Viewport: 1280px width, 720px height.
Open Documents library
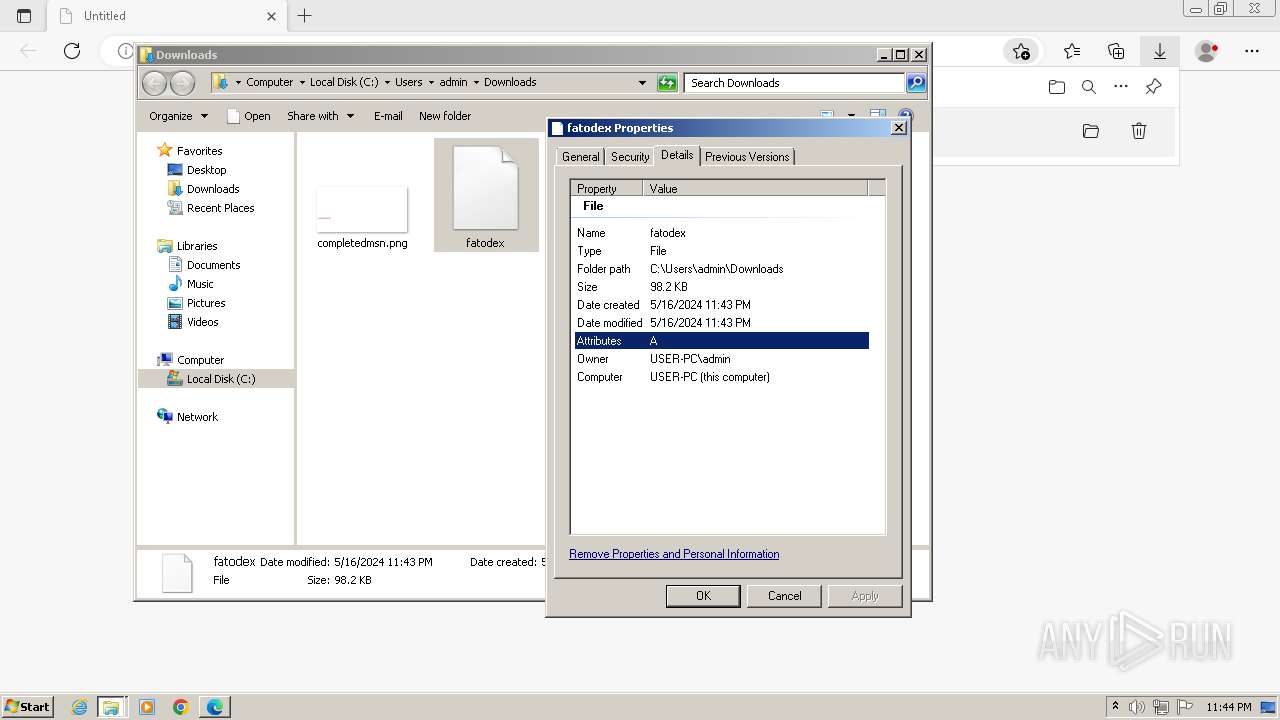pos(213,265)
